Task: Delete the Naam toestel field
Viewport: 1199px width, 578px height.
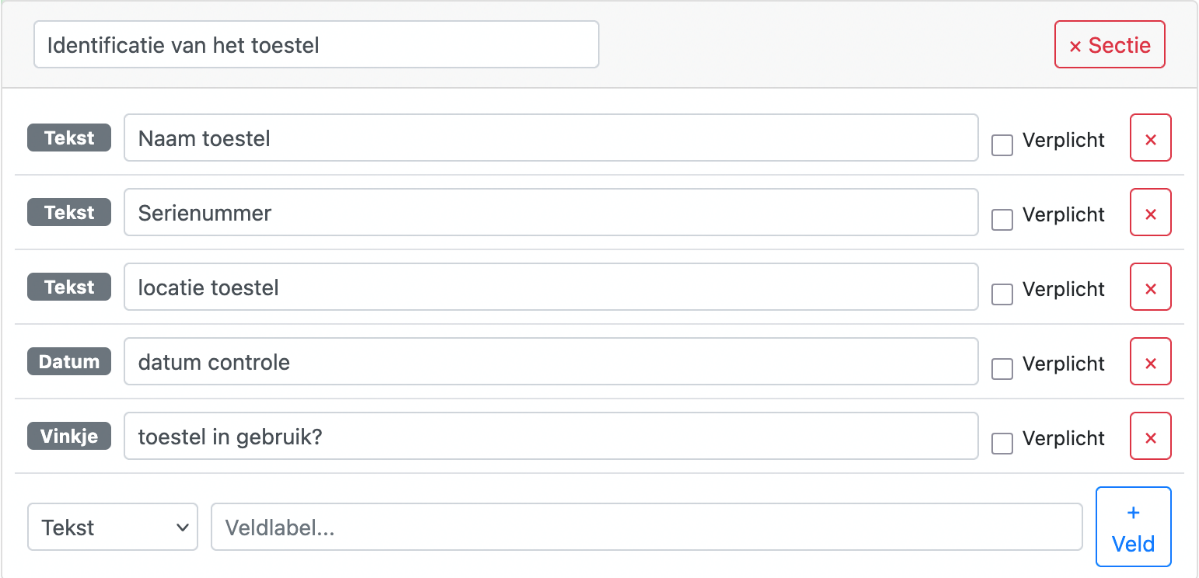Action: tap(1150, 138)
